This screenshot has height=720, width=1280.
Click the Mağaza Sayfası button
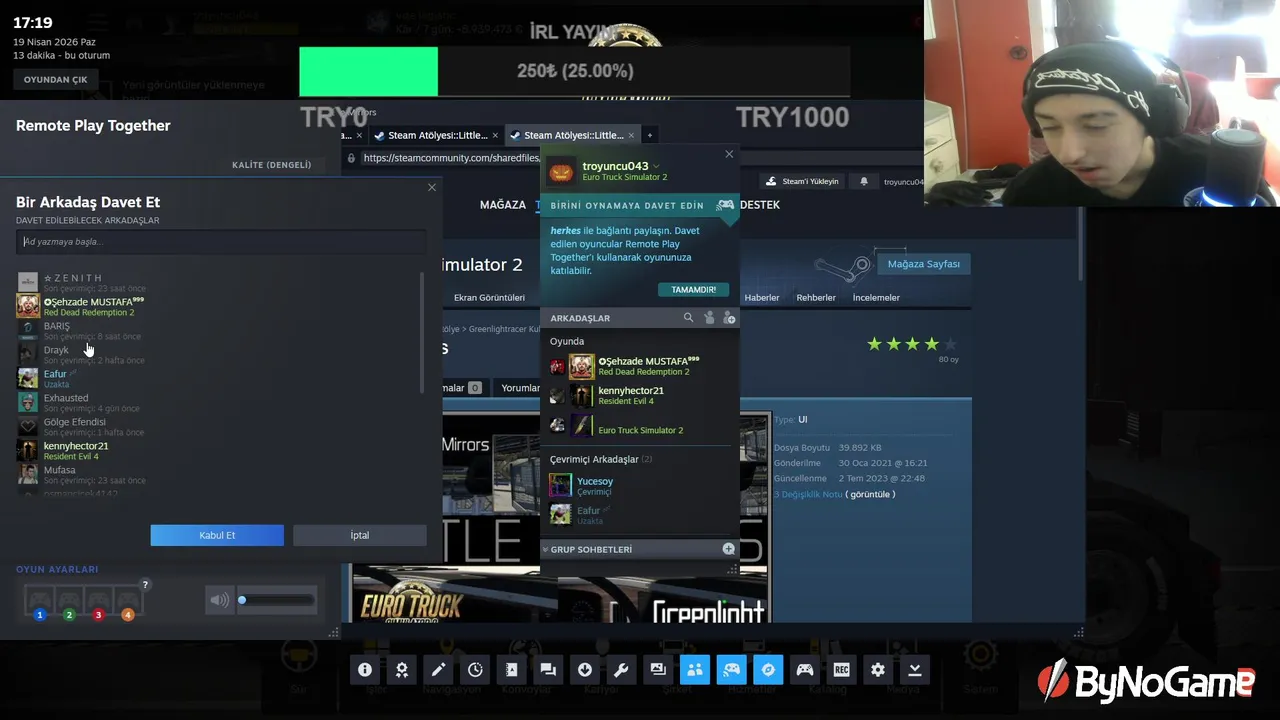pyautogui.click(x=923, y=264)
